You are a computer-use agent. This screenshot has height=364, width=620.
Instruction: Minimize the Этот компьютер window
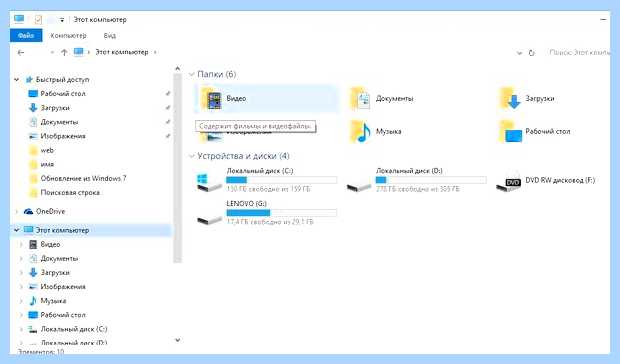click(603, 19)
